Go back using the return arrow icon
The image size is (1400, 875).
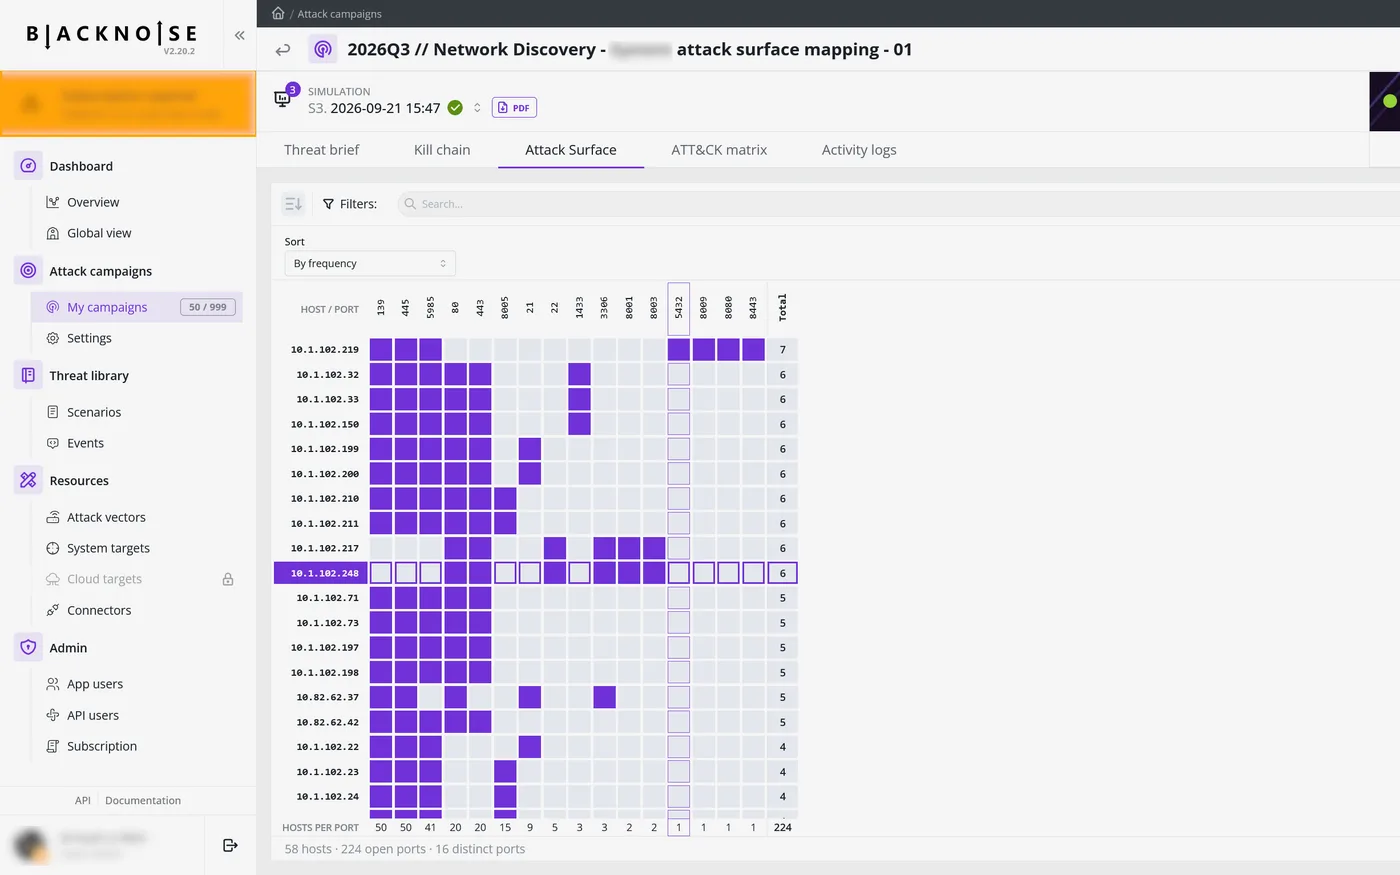tap(283, 49)
